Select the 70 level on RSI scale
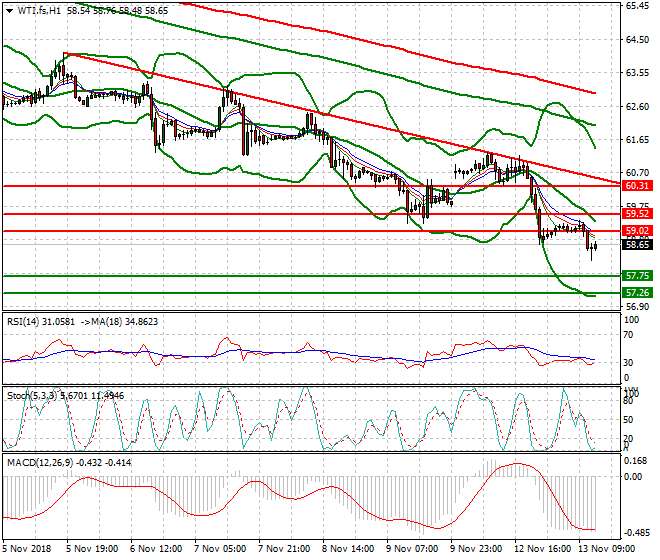The width and height of the screenshot is (660, 560). coord(628,335)
